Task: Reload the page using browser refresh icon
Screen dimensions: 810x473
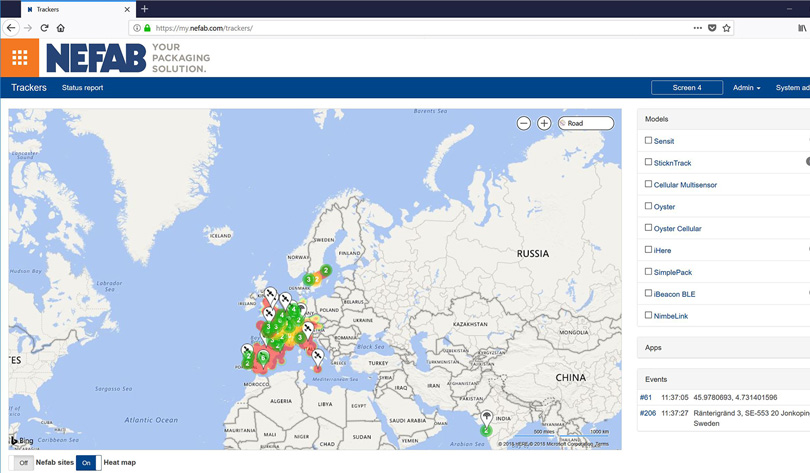Action: pos(44,28)
